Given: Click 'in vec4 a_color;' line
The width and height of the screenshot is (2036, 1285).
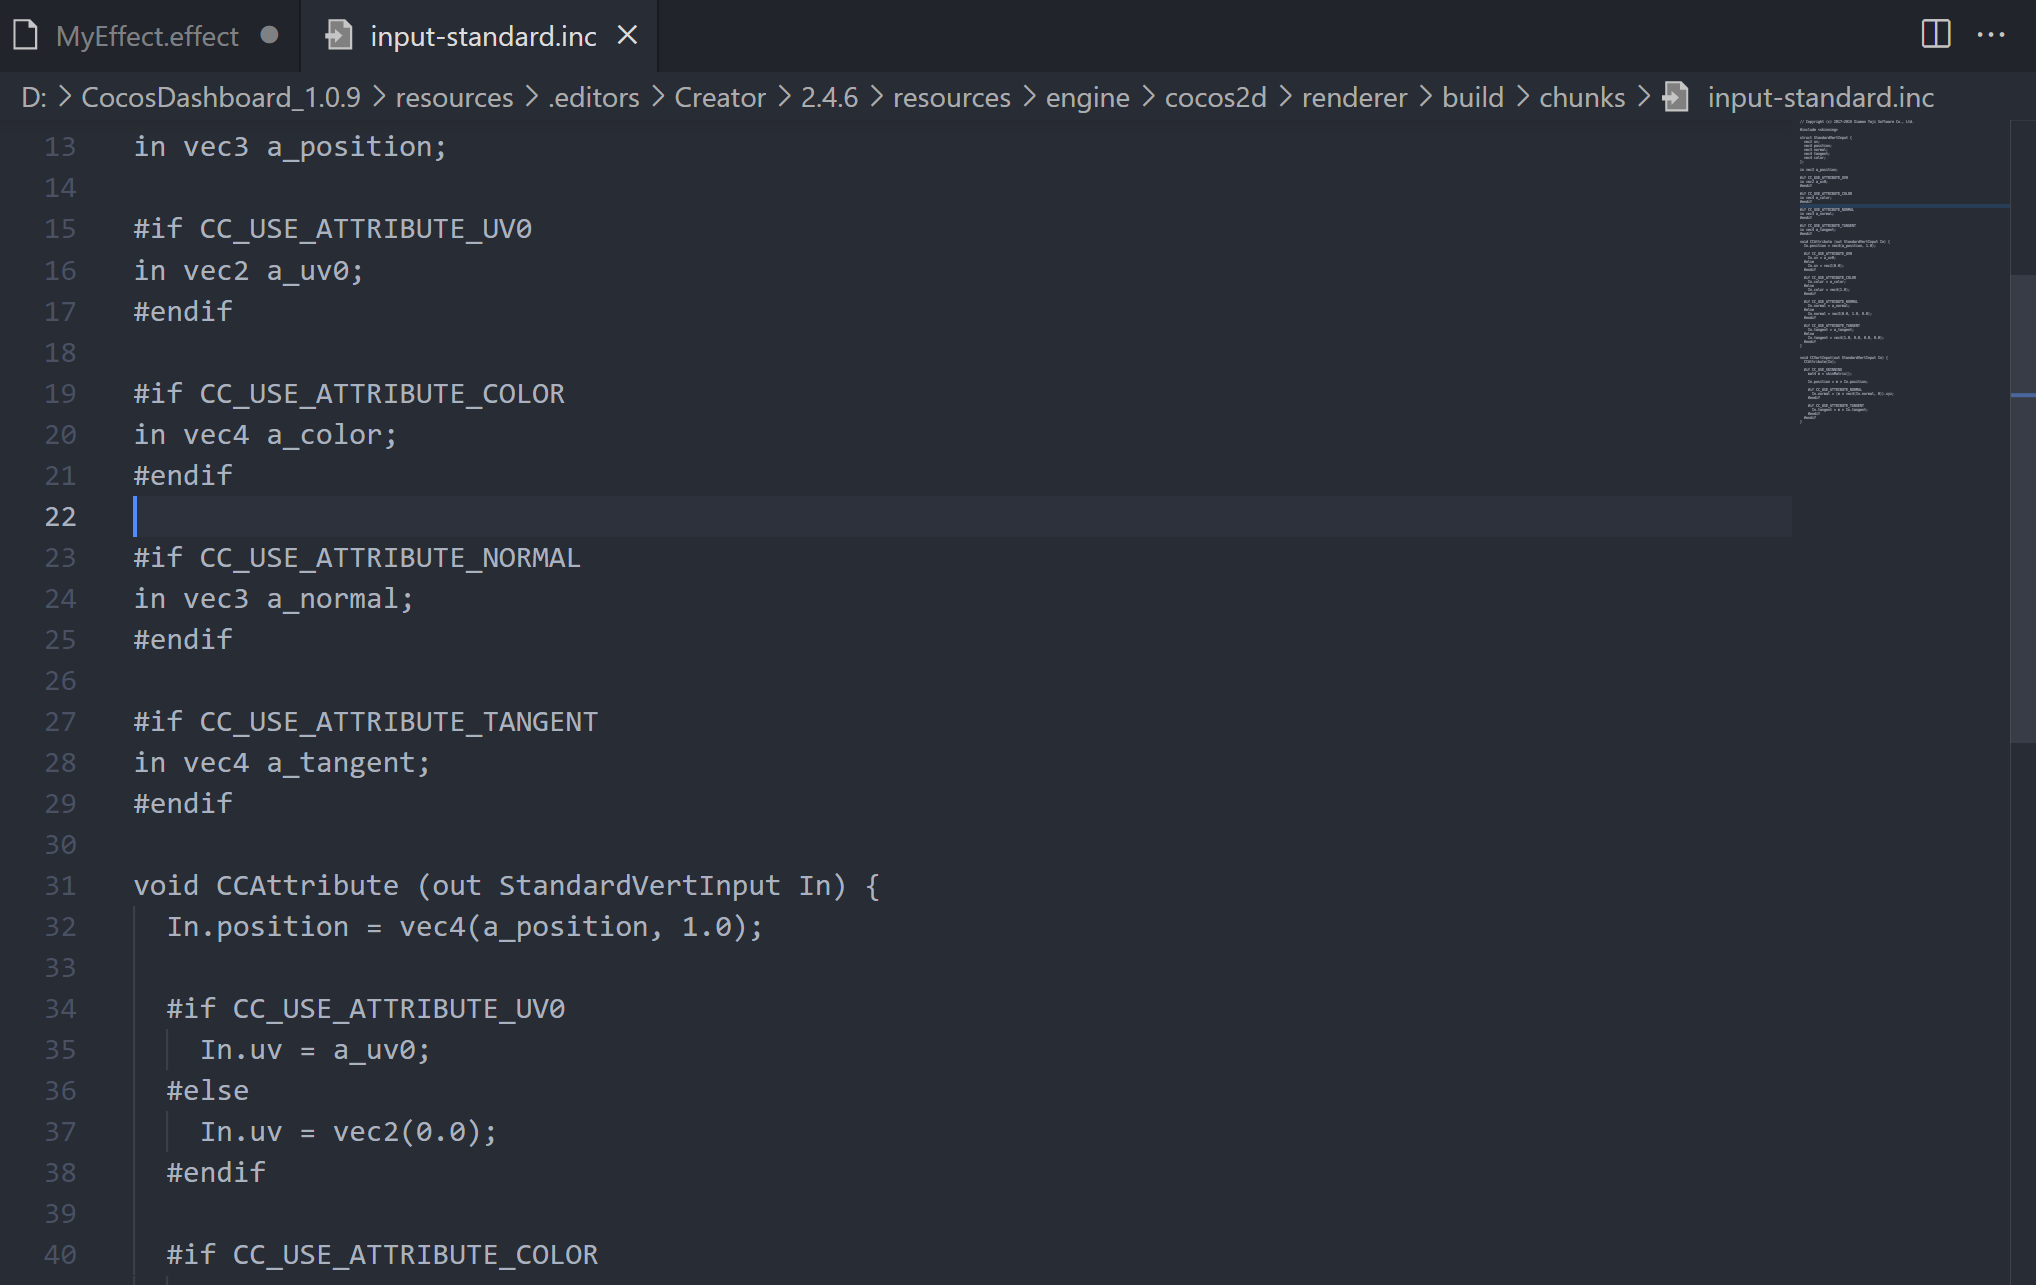Looking at the screenshot, I should tap(265, 434).
